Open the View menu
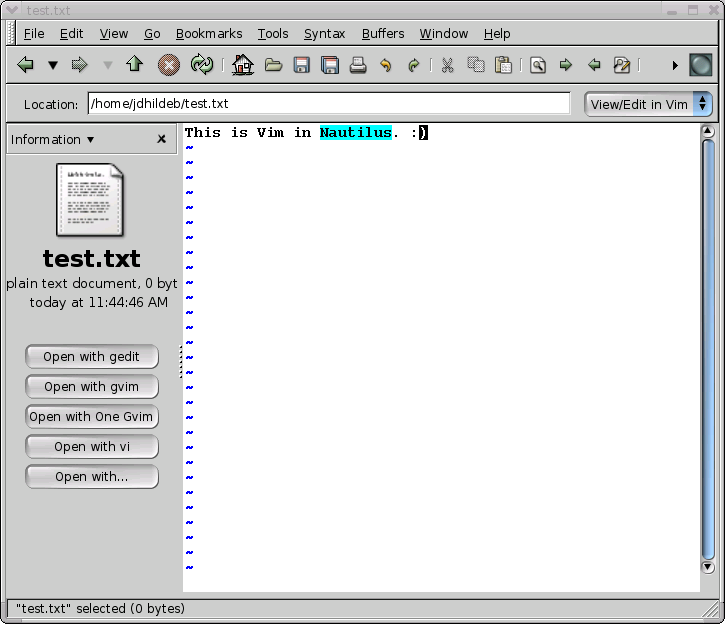This screenshot has height=624, width=725. point(114,34)
